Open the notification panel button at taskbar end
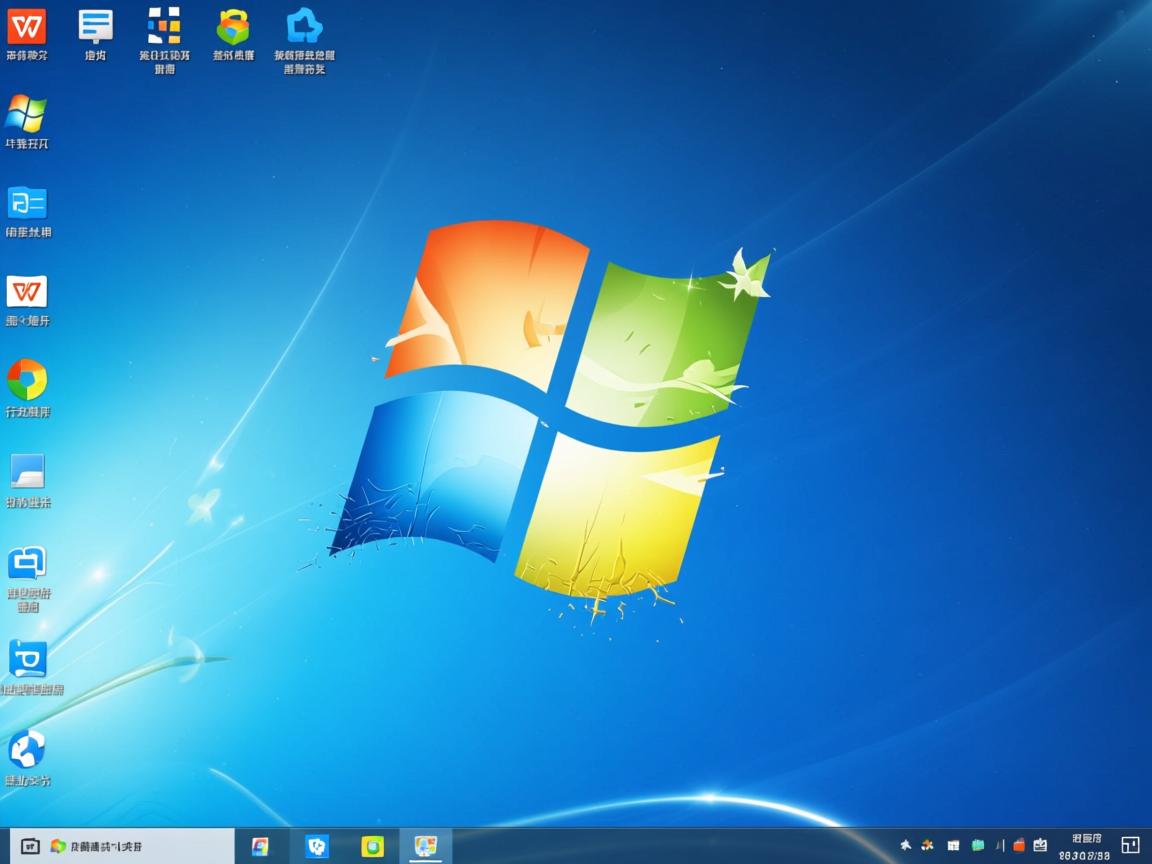This screenshot has height=864, width=1152. (x=1130, y=846)
